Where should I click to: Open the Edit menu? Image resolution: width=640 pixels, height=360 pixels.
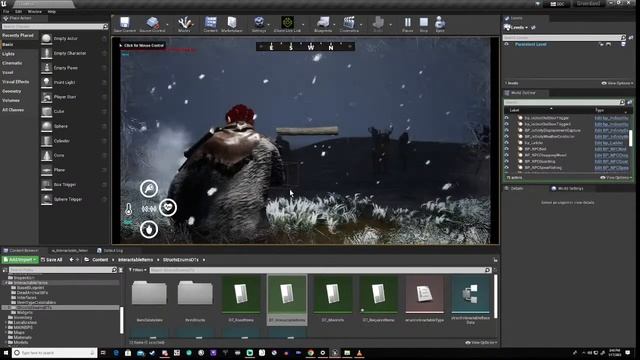point(18,11)
